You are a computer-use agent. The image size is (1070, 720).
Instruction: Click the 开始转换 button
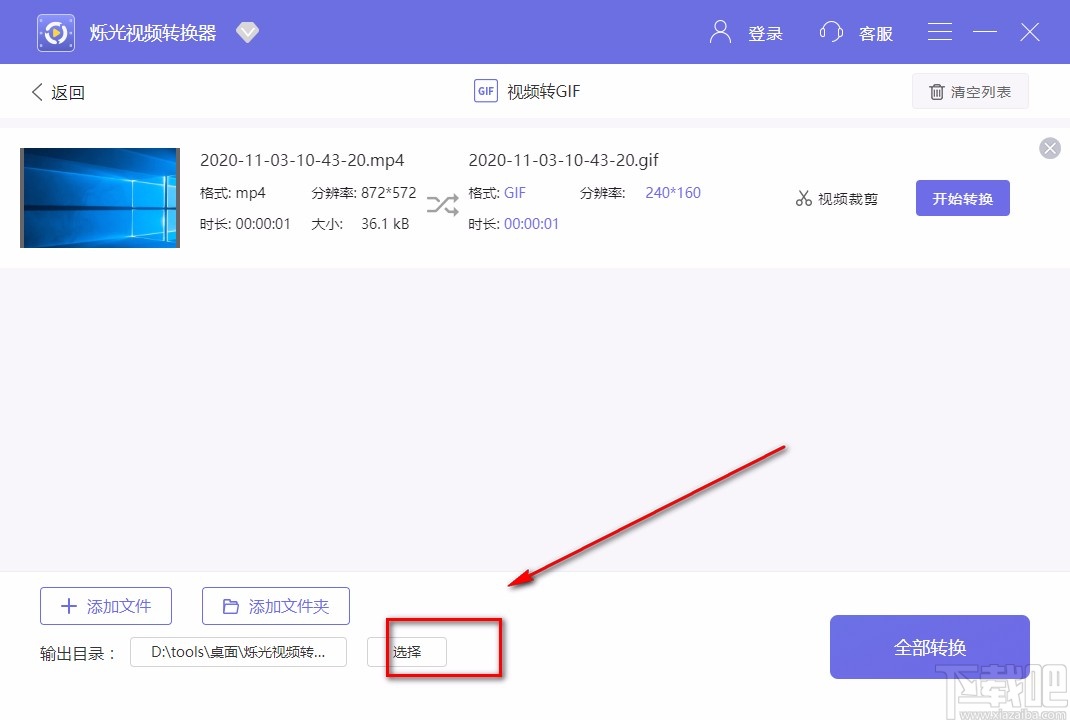tap(962, 198)
